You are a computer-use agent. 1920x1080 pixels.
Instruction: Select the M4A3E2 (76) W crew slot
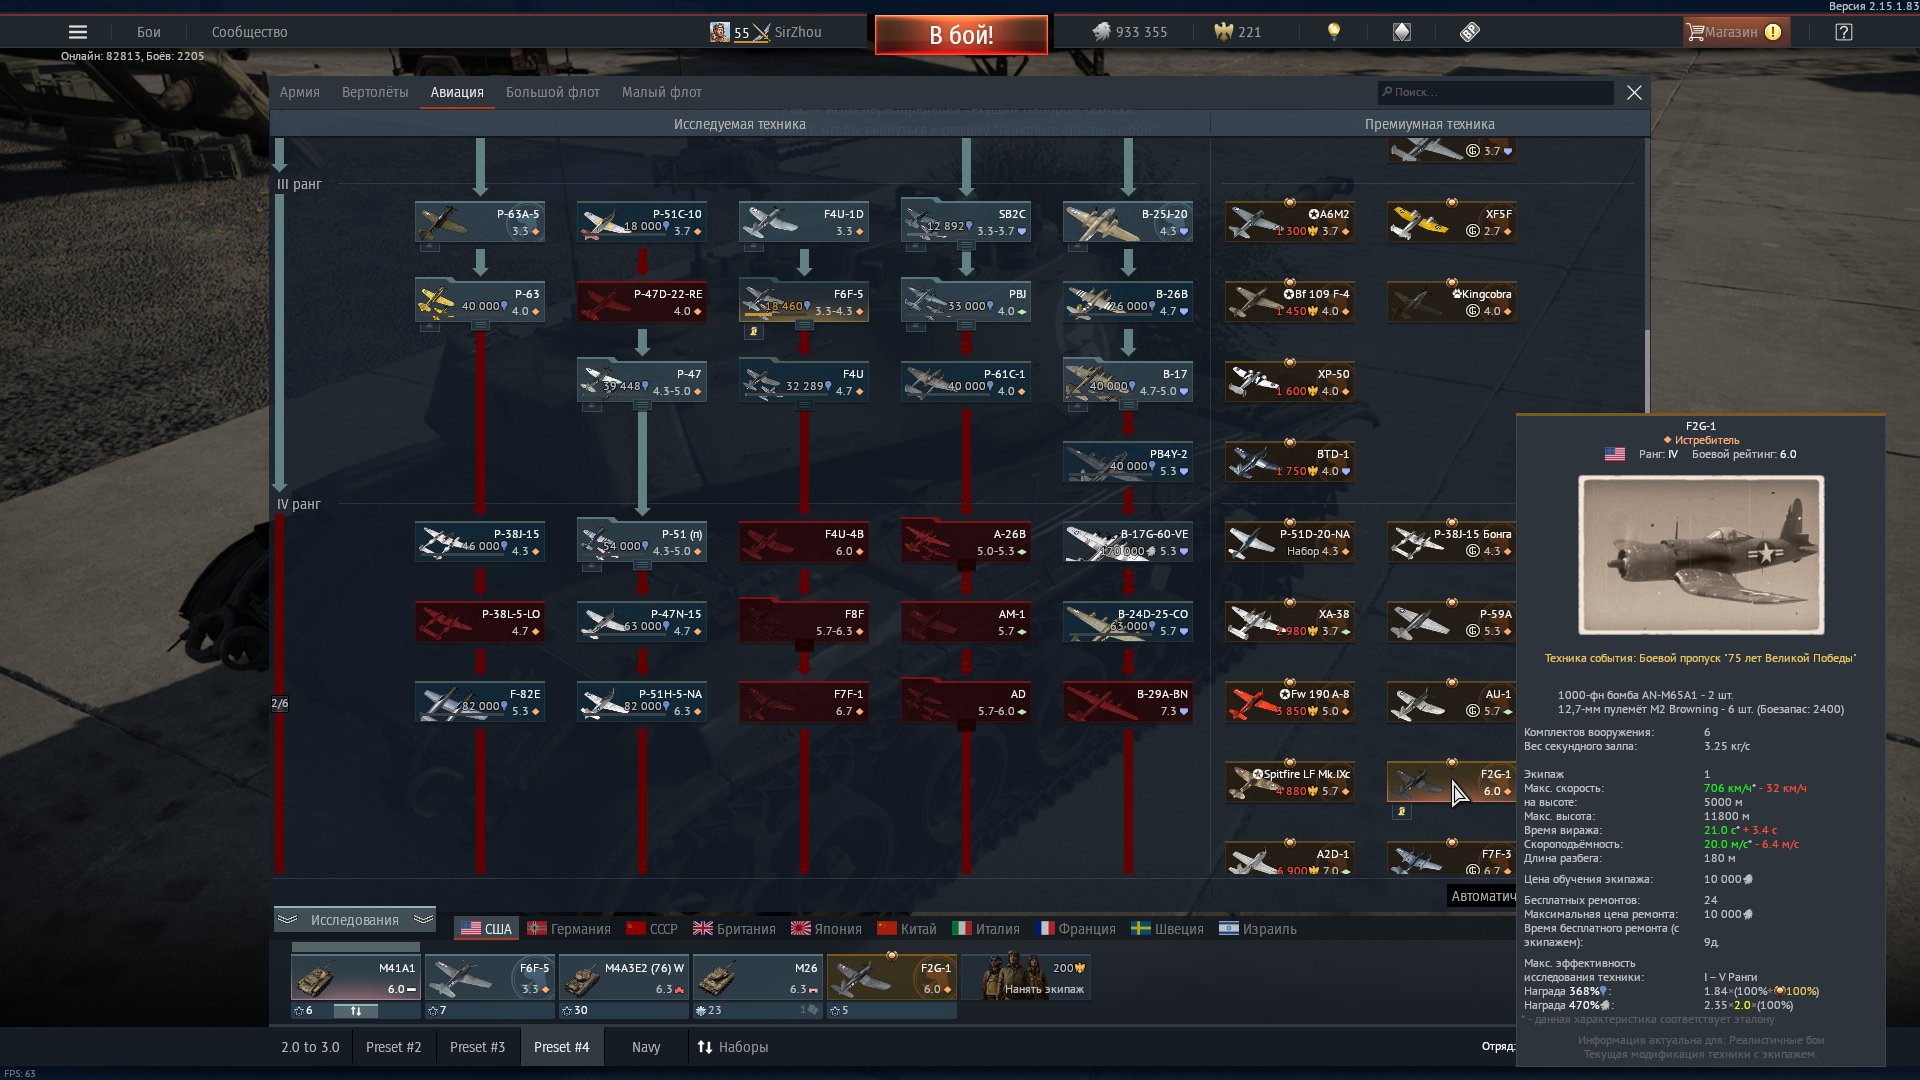pyautogui.click(x=623, y=977)
